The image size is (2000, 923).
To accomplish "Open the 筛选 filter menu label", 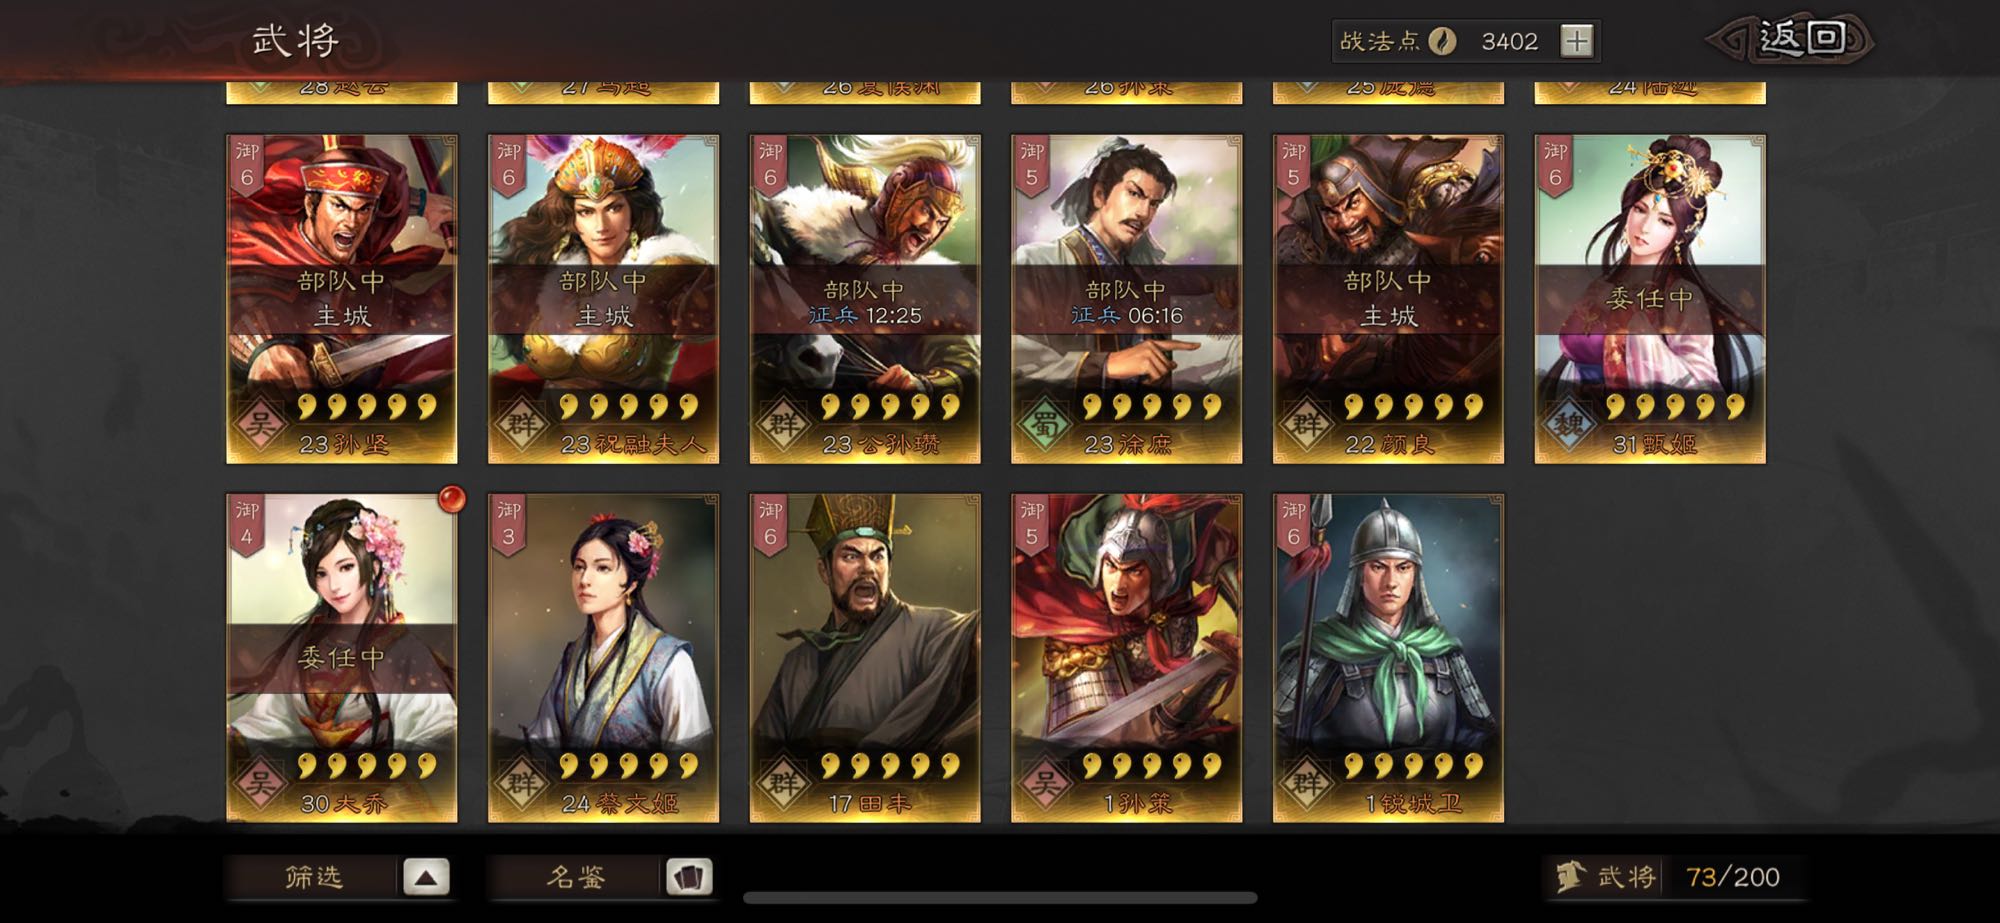I will (x=314, y=878).
